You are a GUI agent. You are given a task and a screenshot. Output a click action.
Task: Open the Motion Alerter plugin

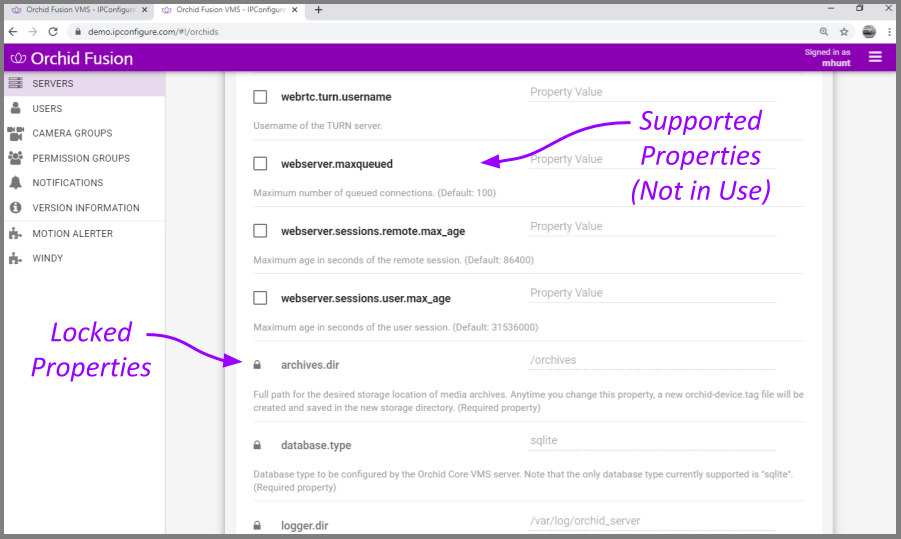click(84, 233)
